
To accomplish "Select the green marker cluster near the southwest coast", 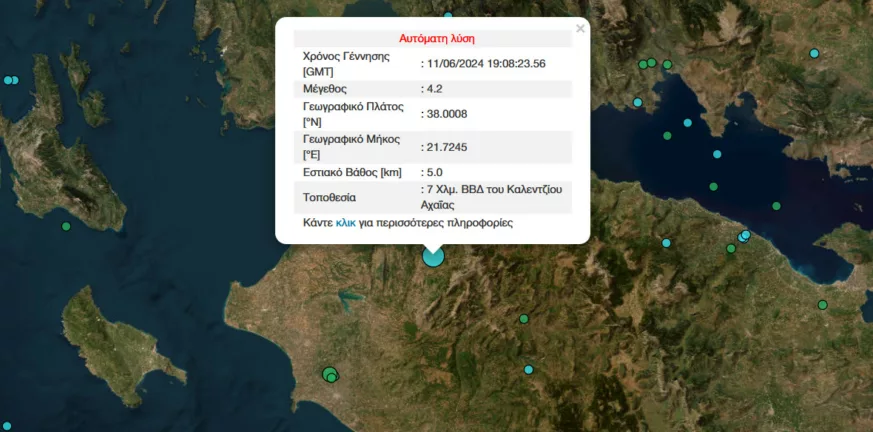I will click(330, 375).
